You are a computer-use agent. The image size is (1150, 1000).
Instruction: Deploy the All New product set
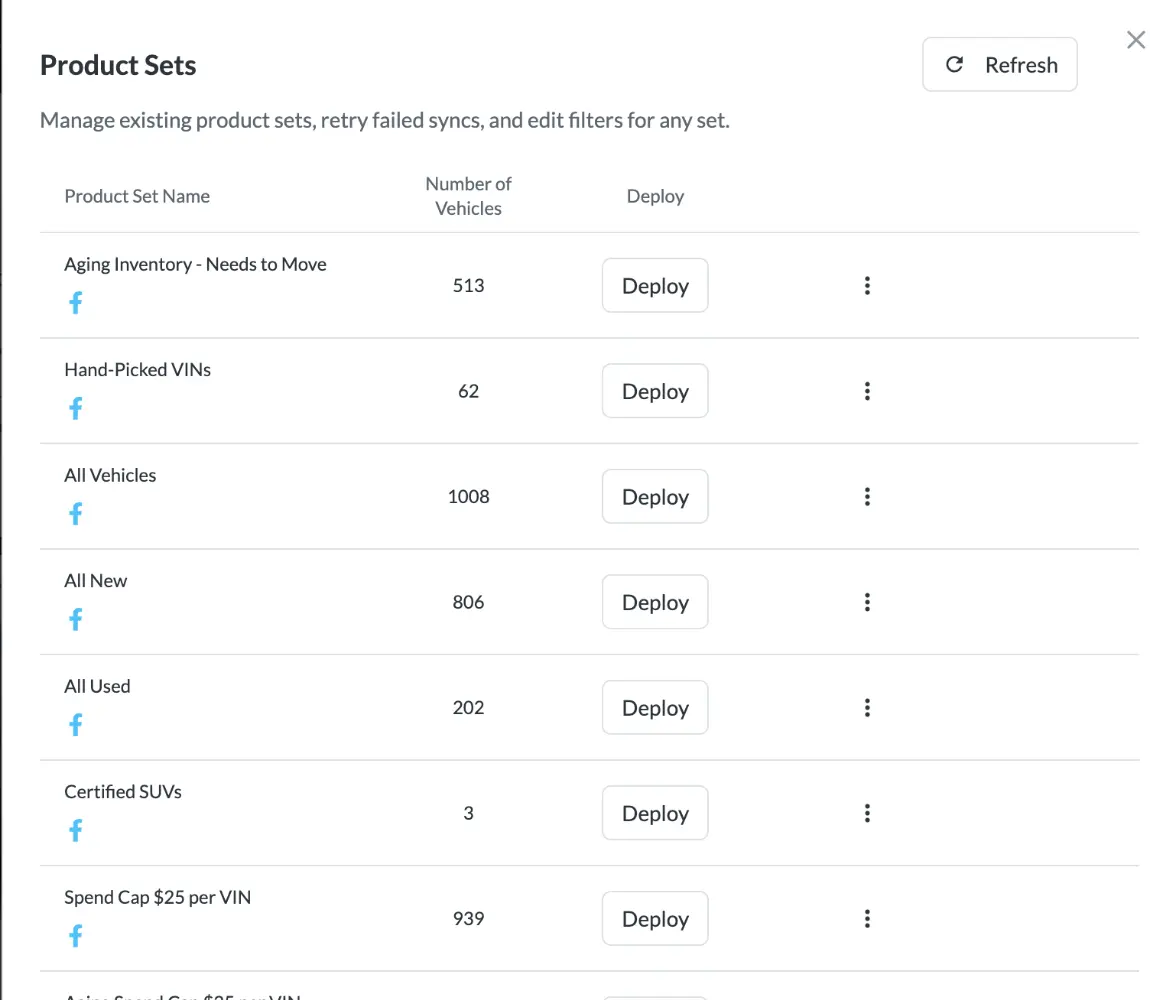click(x=655, y=602)
